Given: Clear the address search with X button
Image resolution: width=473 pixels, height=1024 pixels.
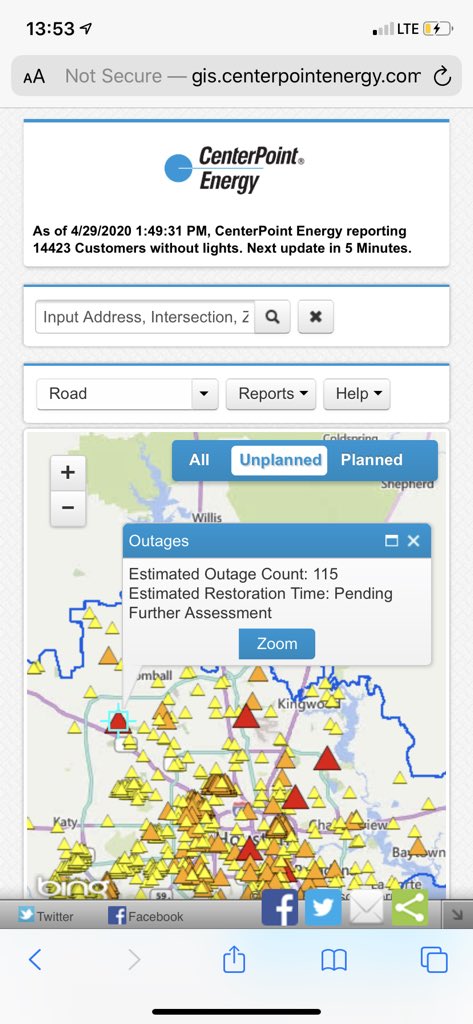Looking at the screenshot, I should [316, 317].
